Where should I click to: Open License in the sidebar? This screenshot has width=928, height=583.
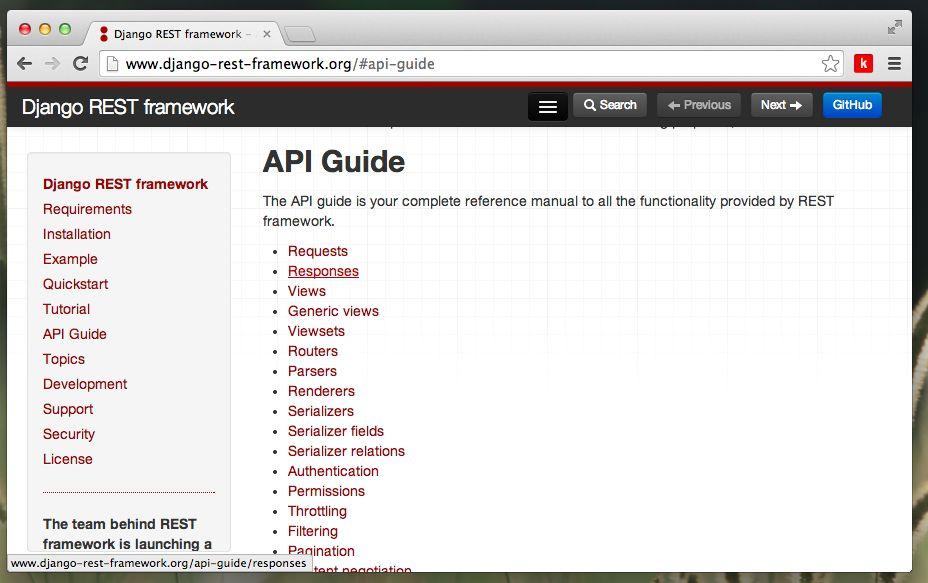[x=67, y=459]
